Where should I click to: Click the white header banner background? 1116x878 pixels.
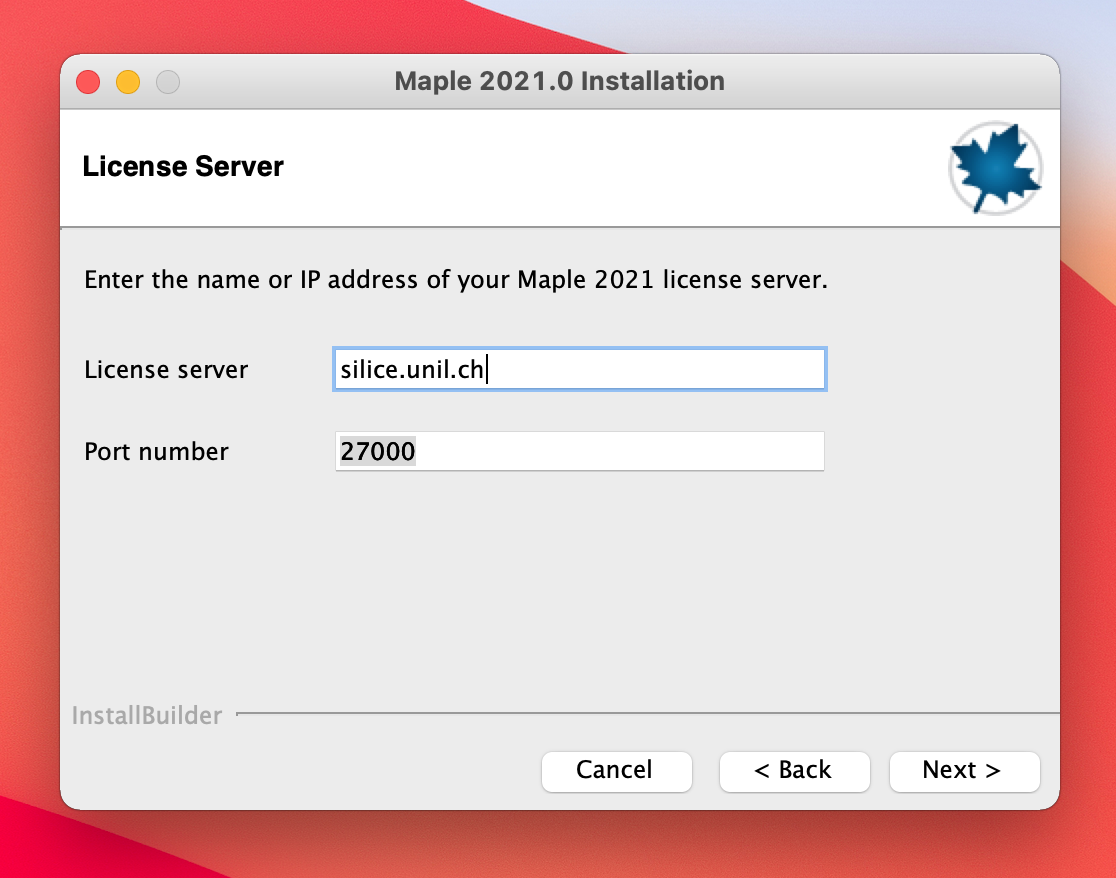coord(600,168)
